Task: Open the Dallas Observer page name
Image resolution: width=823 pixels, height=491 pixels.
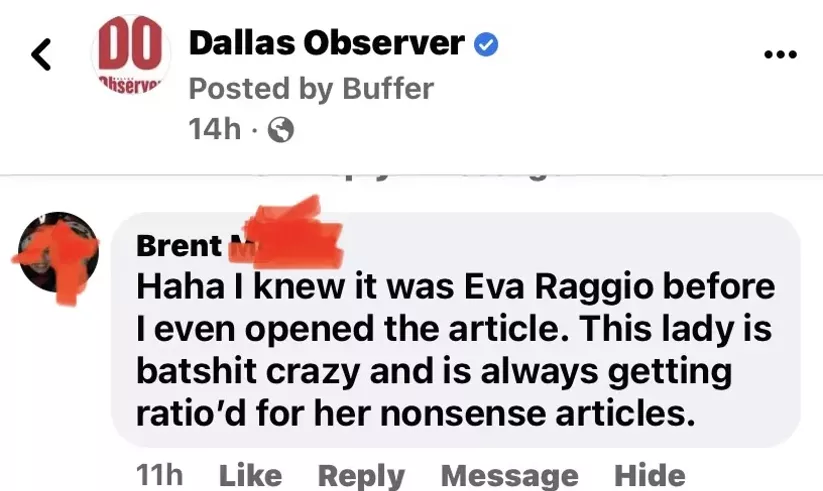Action: (x=326, y=43)
